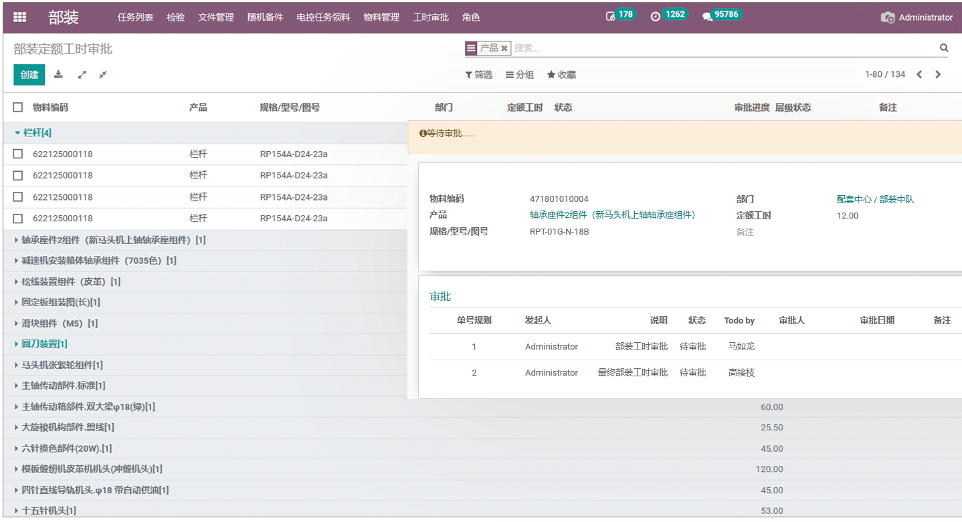Screen dimensions: 962x522
Task: Open the 文件管理 menu
Action: [x=215, y=17]
